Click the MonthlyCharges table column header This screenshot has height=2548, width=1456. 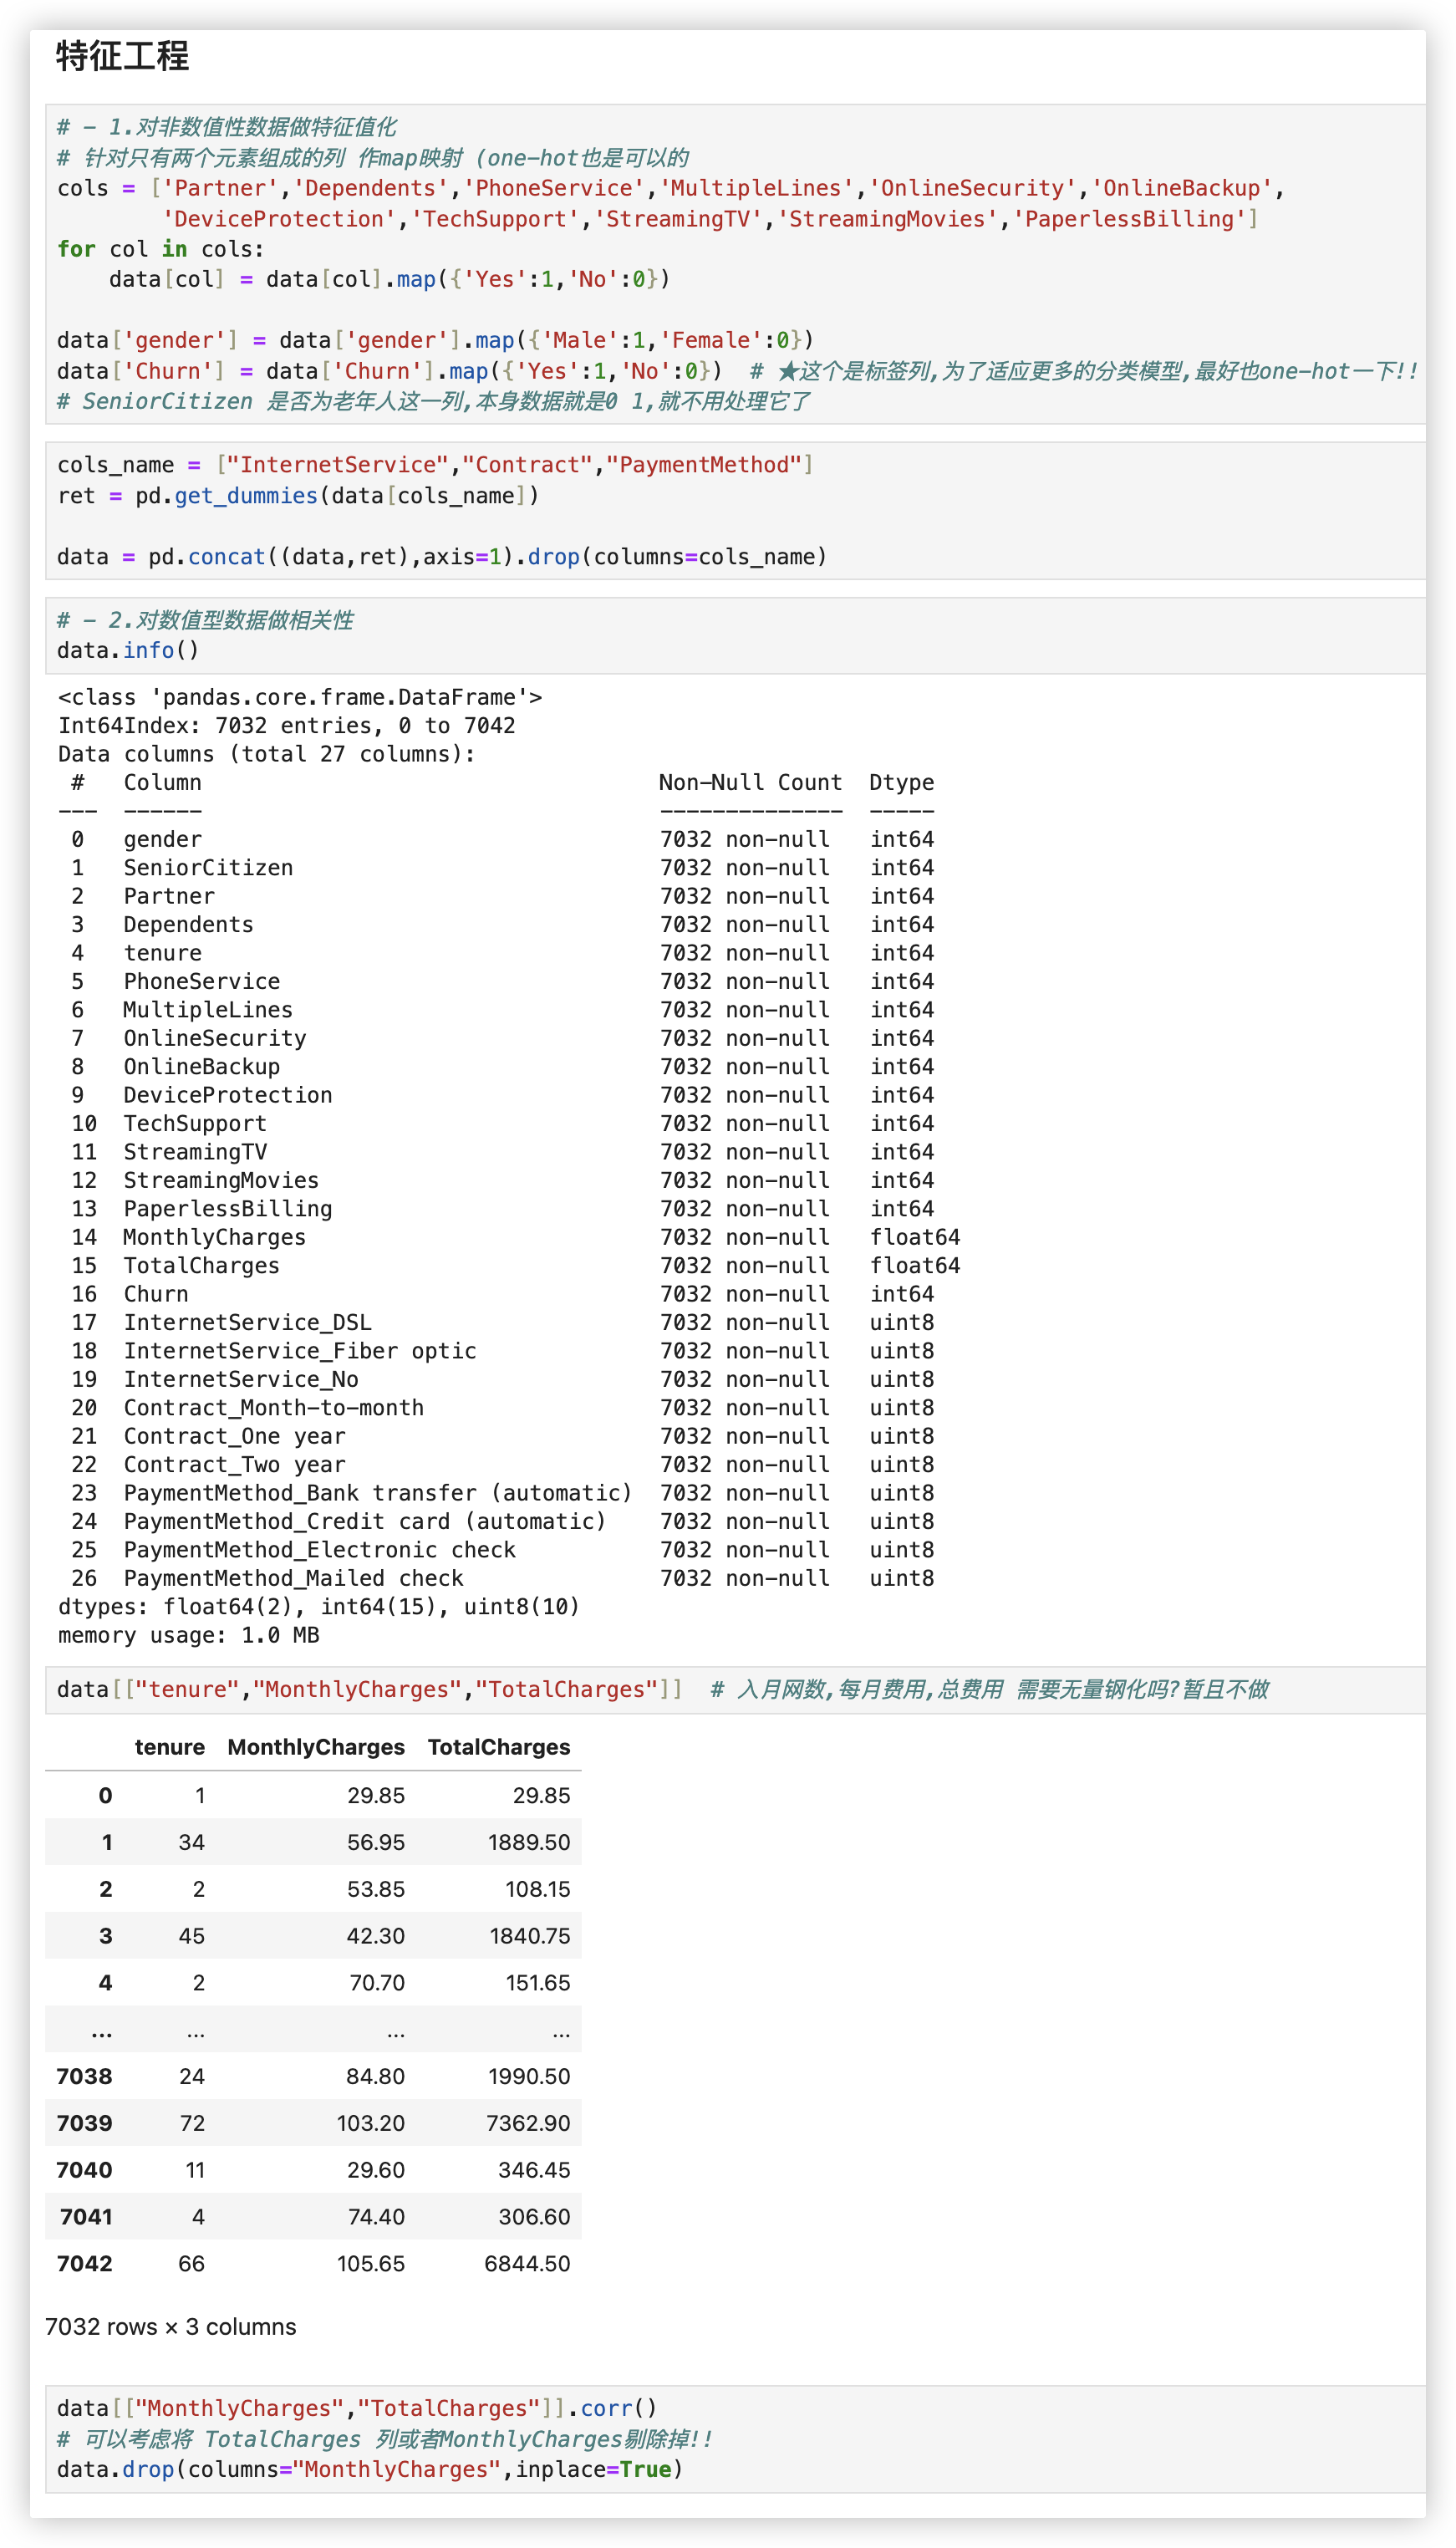pos(316,1747)
